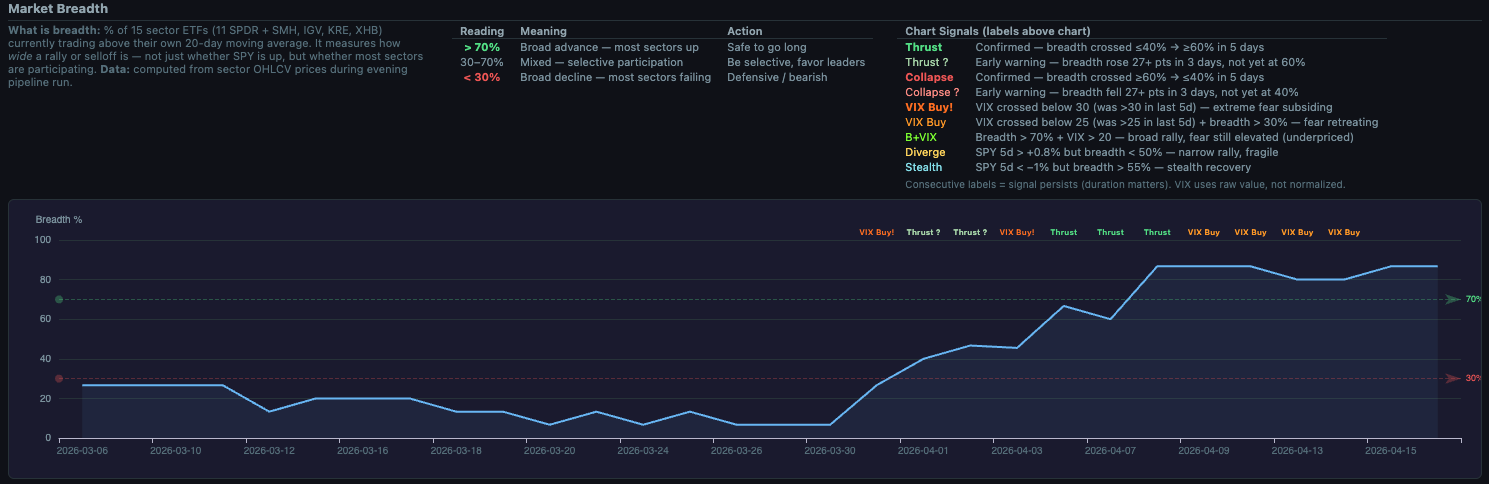Click the 2026-03-06 x-axis date

click(x=83, y=450)
